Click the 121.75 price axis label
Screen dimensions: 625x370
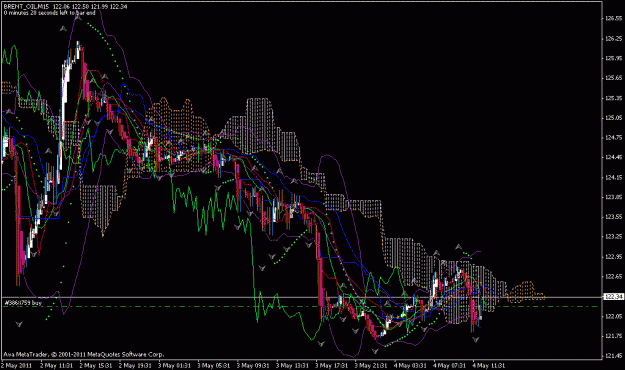pos(614,336)
